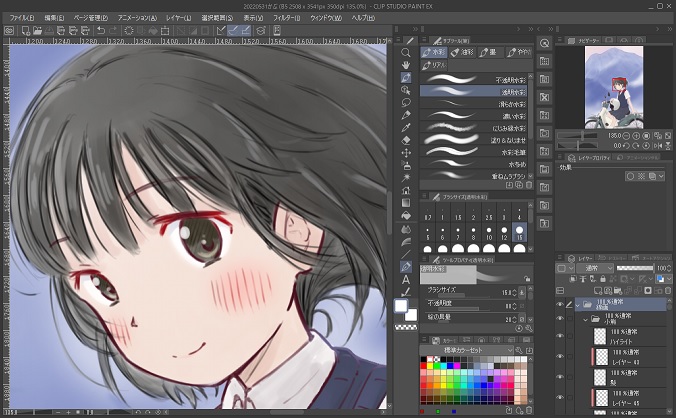The image size is (676, 418).
Task: Select the Eyedropper tool
Action: click(x=406, y=128)
